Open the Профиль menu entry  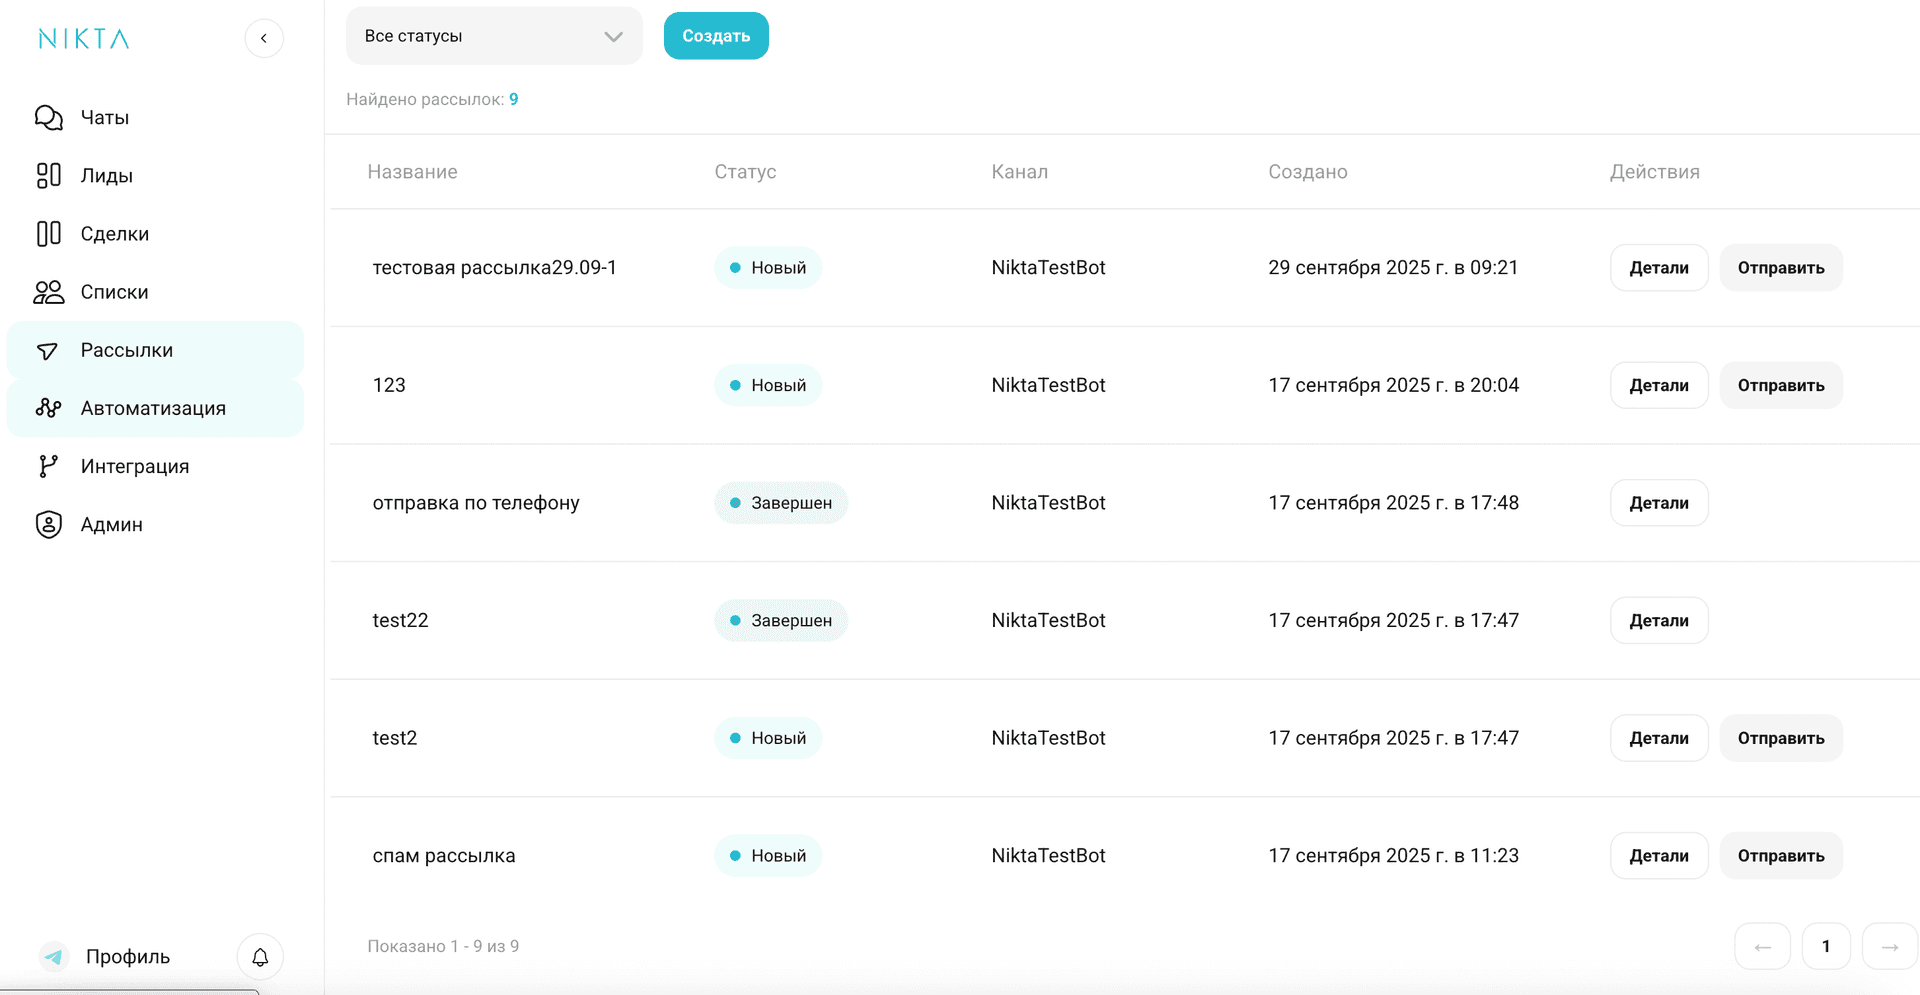128,956
